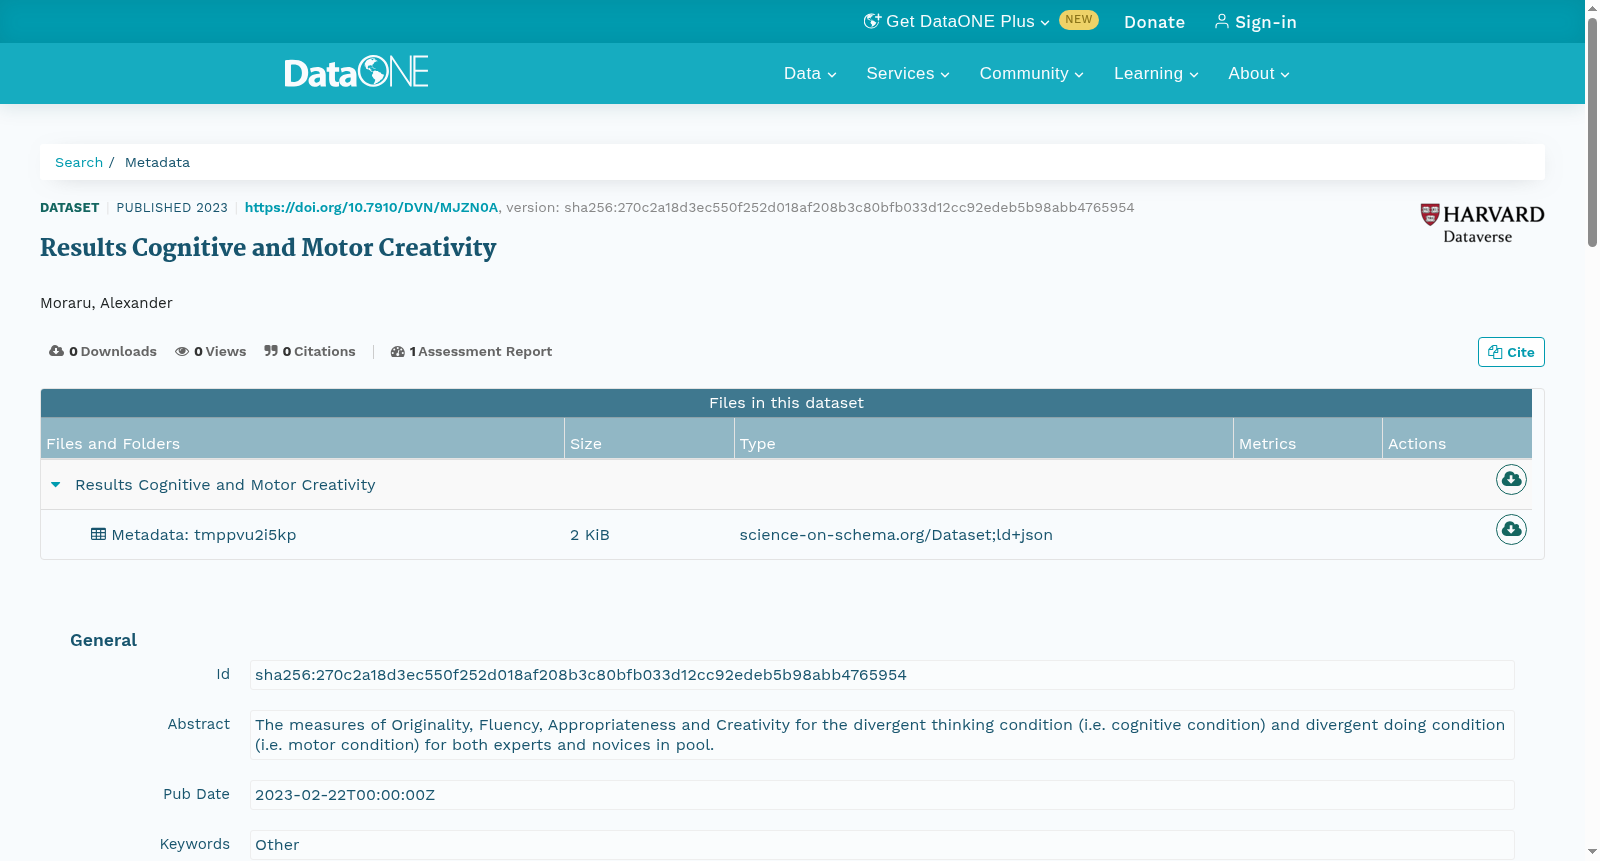The image size is (1600, 861).
Task: Click the Search breadcrumb link
Action: [x=79, y=162]
